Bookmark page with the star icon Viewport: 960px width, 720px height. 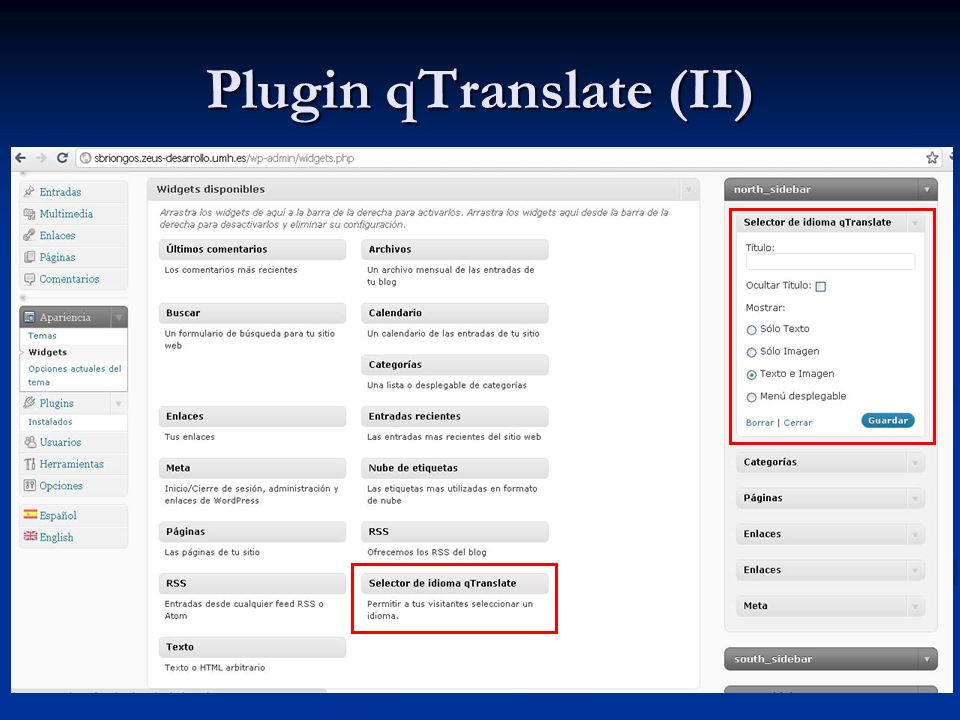coord(932,158)
